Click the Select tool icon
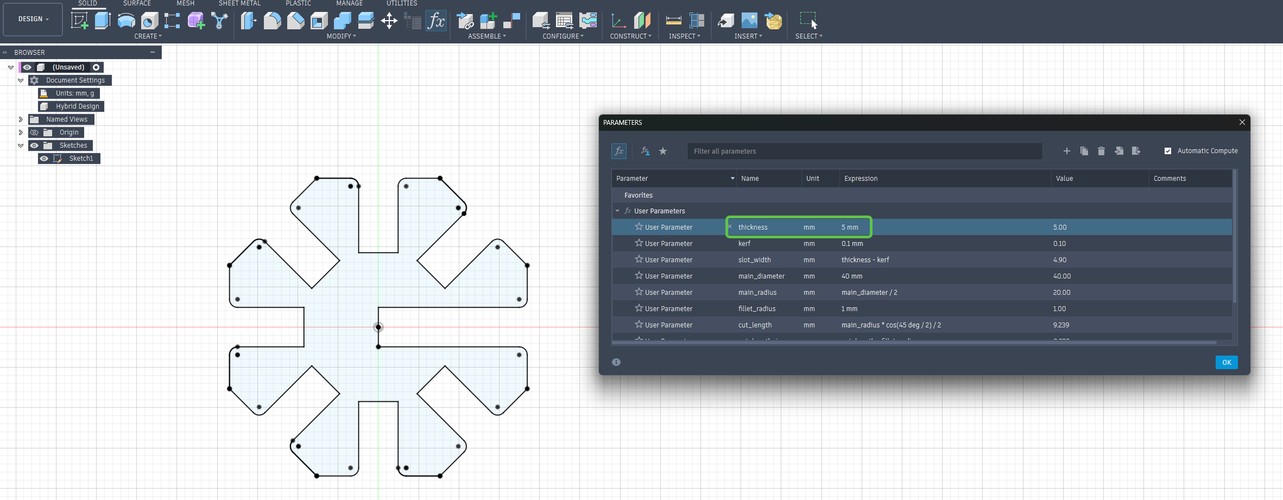The image size is (1283, 500). point(808,20)
